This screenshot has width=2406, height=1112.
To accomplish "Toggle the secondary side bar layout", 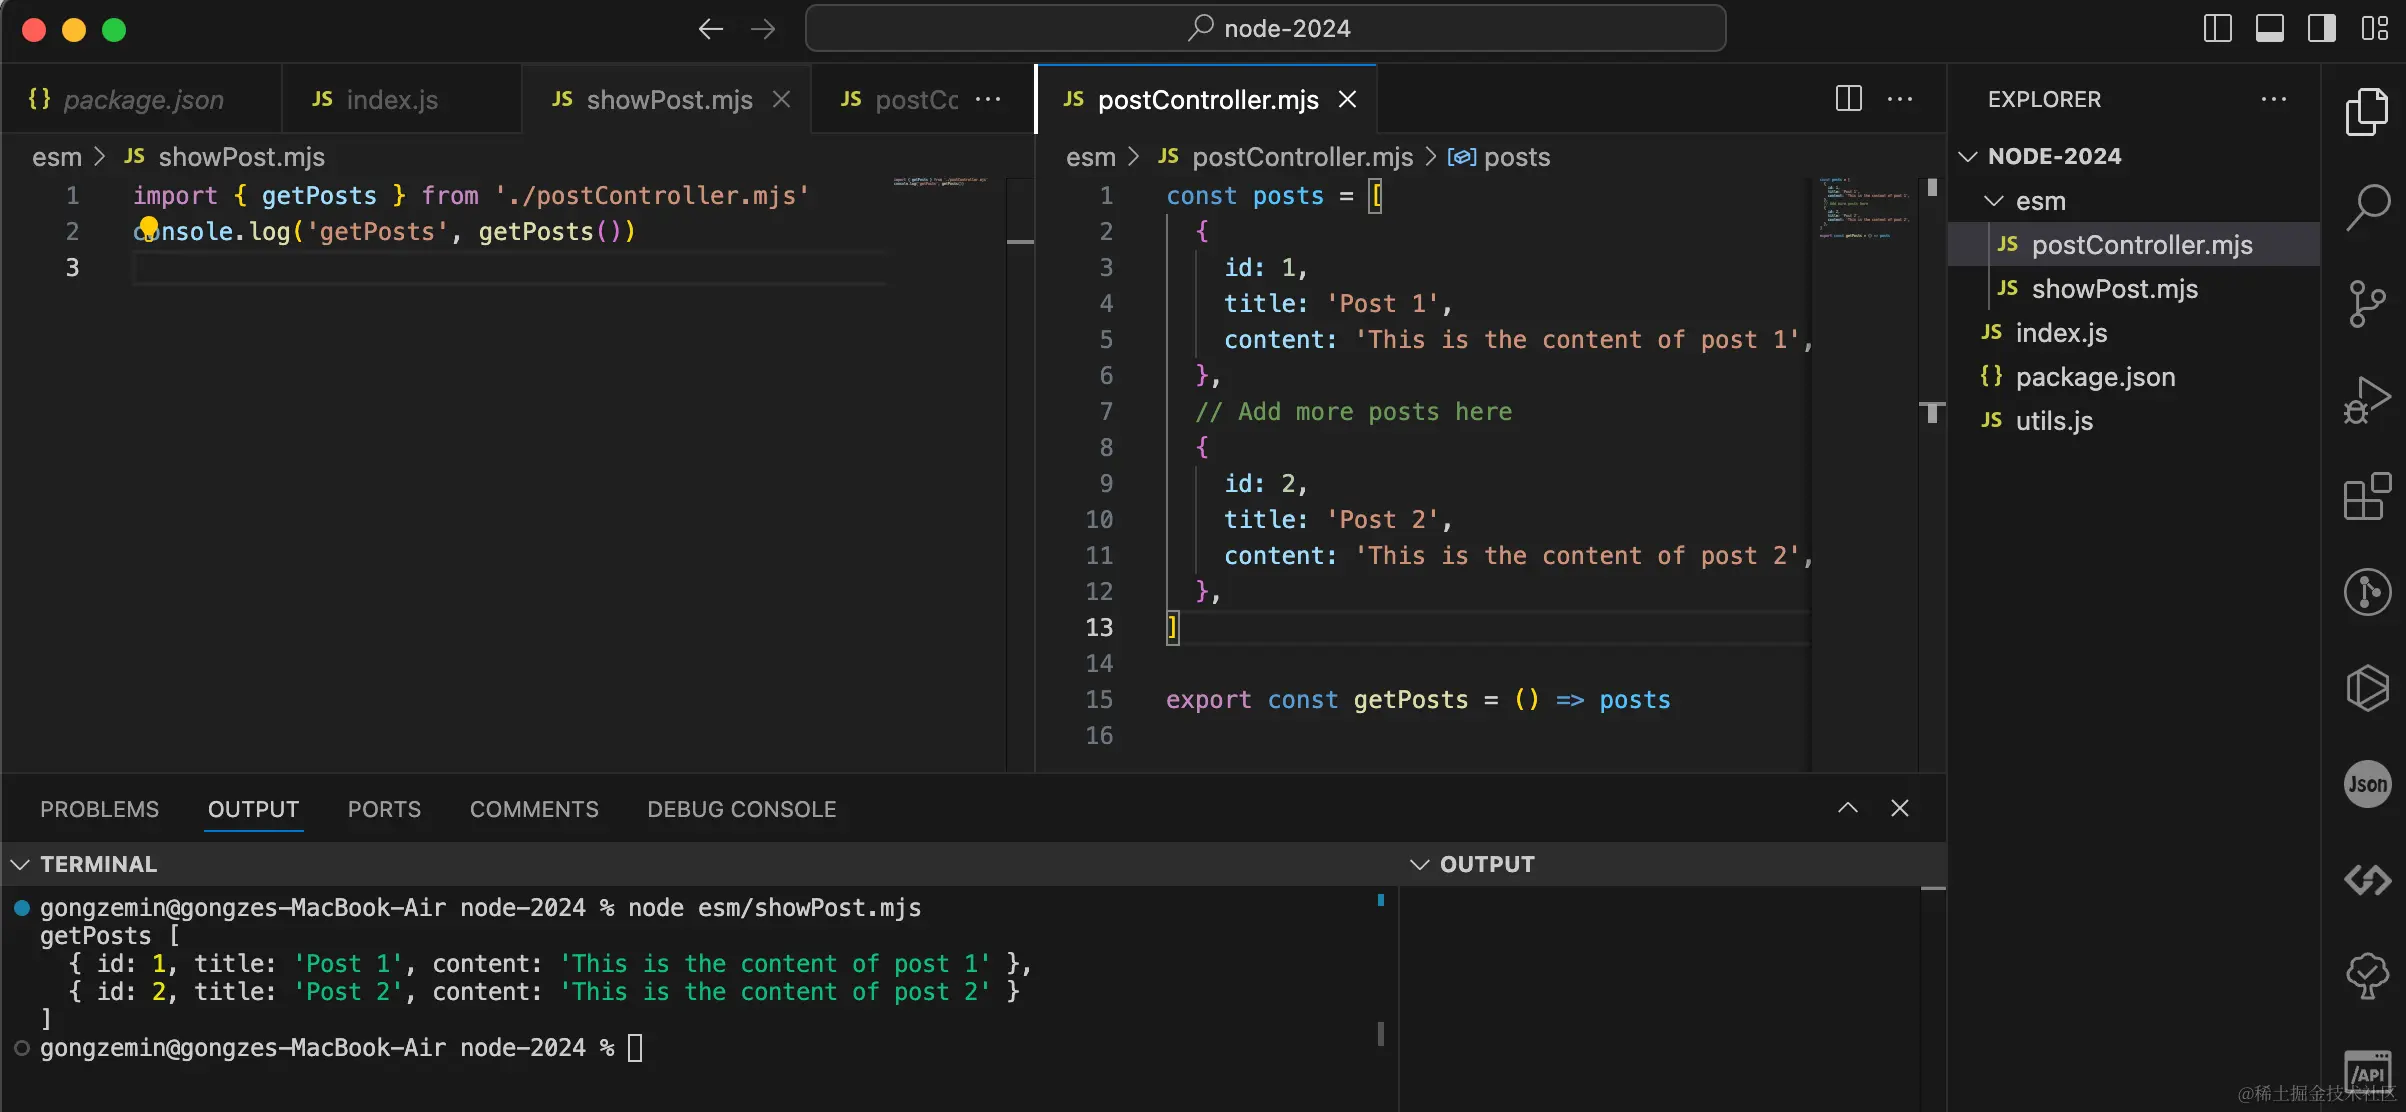I will [x=2321, y=29].
